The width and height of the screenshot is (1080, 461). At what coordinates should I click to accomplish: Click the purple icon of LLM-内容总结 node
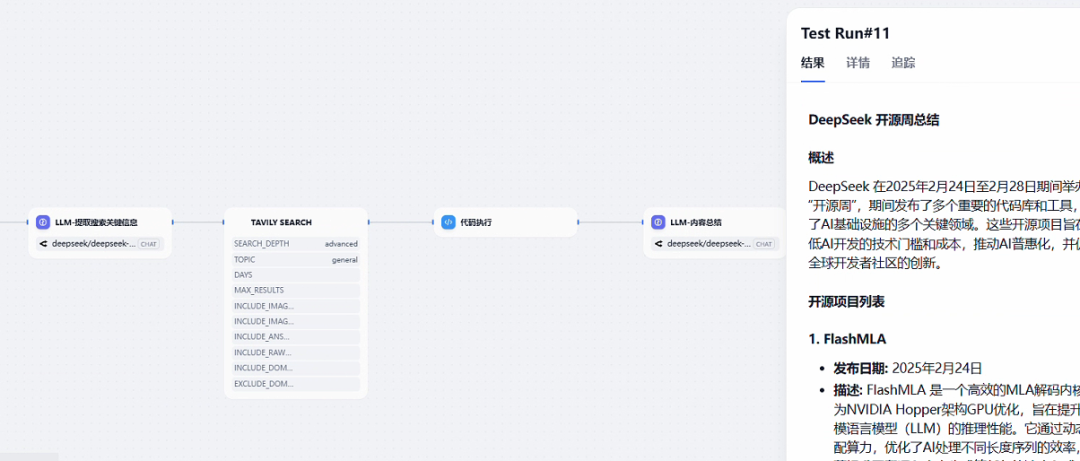[x=658, y=222]
